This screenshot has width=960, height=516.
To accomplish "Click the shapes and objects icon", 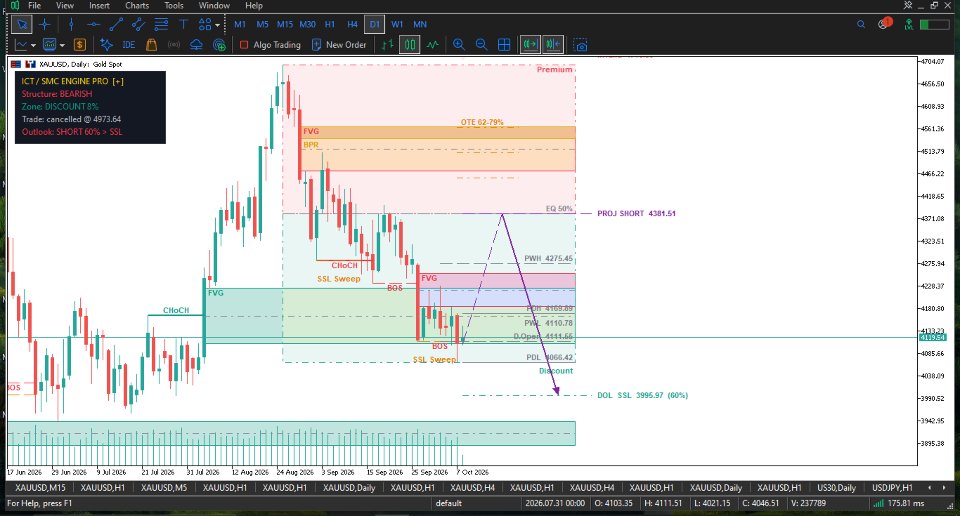I will tap(204, 24).
